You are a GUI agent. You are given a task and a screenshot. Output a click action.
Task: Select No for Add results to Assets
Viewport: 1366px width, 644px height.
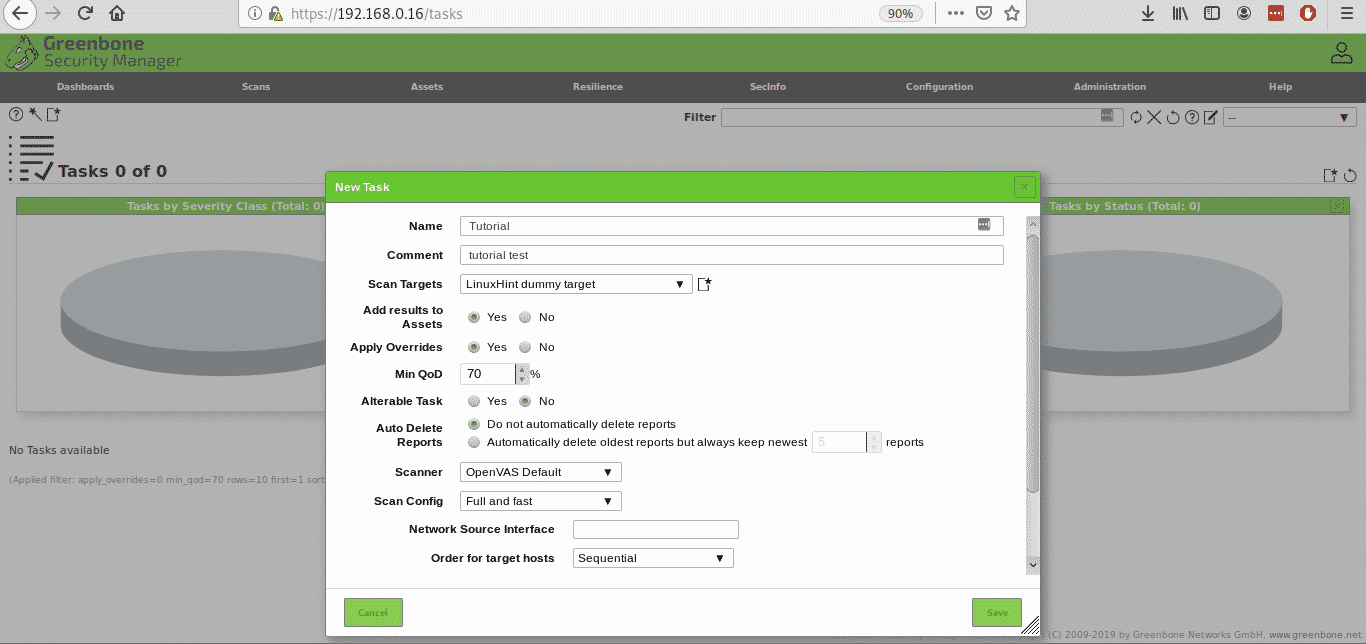pyautogui.click(x=525, y=317)
